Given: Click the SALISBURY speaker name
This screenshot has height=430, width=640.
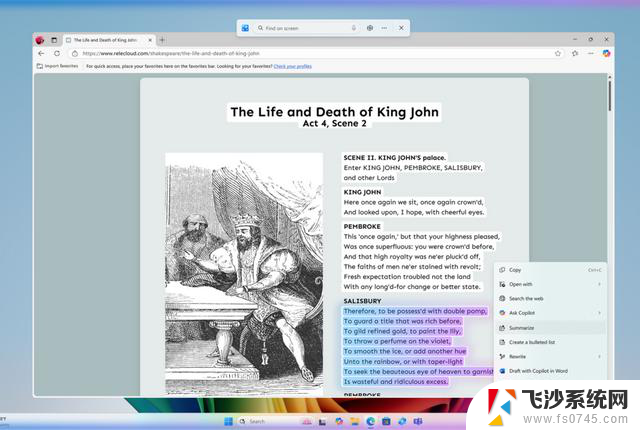Looking at the screenshot, I should click(x=362, y=301).
